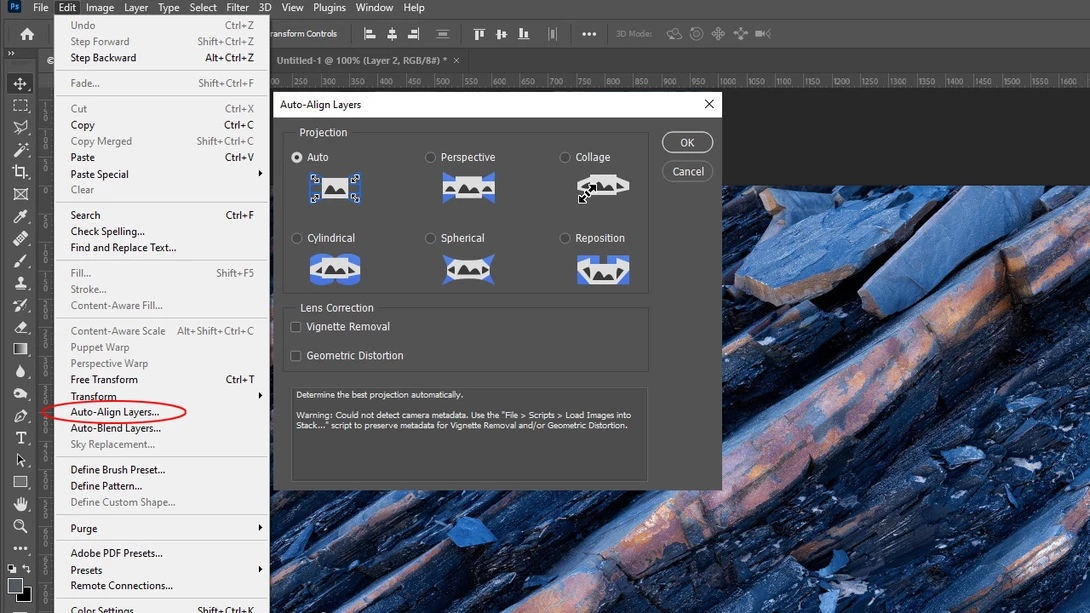Select the Hand tool
The width and height of the screenshot is (1090, 613).
point(20,504)
